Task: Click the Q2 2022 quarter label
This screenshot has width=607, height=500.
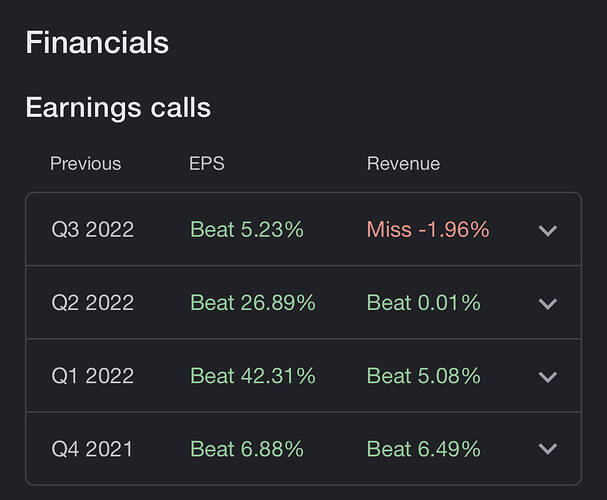Action: (93, 302)
